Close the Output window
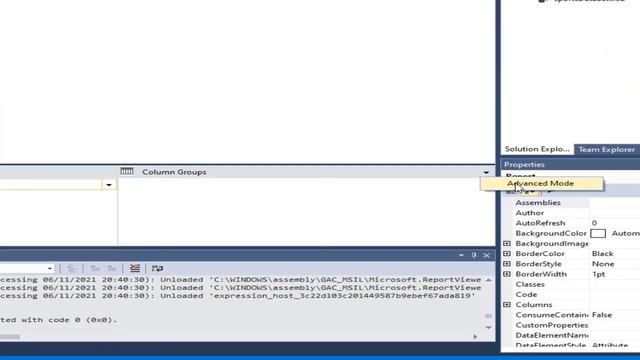Screen dimensions: 640x360 coord(487,256)
